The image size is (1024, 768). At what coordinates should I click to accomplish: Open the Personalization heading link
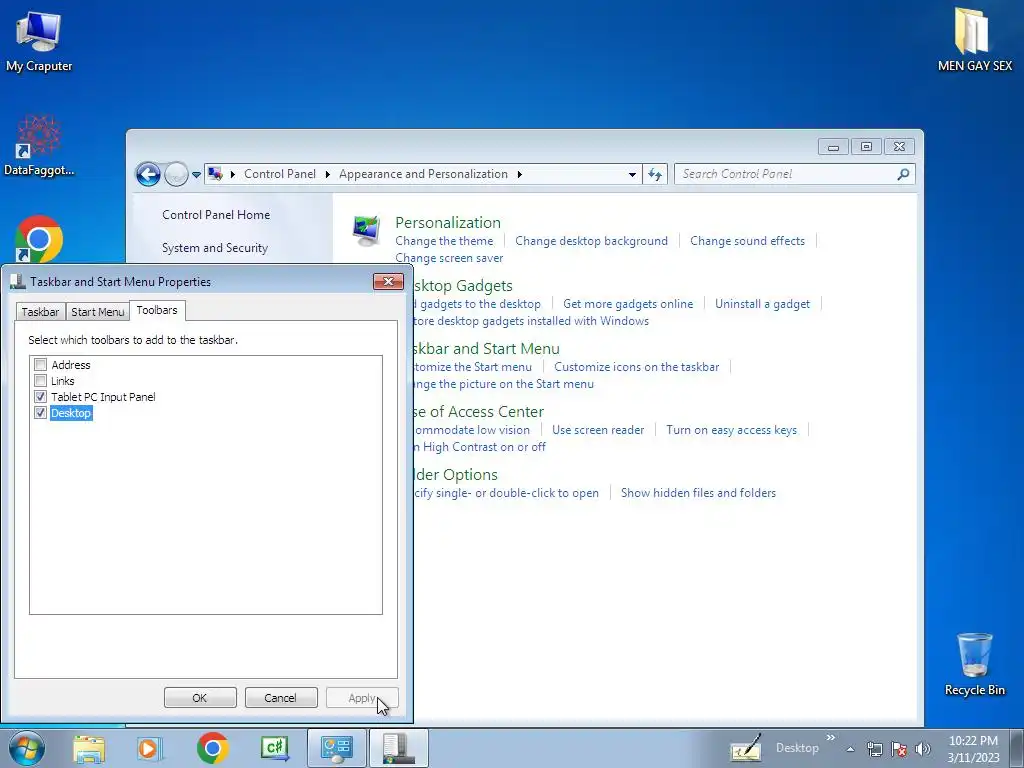coord(448,222)
